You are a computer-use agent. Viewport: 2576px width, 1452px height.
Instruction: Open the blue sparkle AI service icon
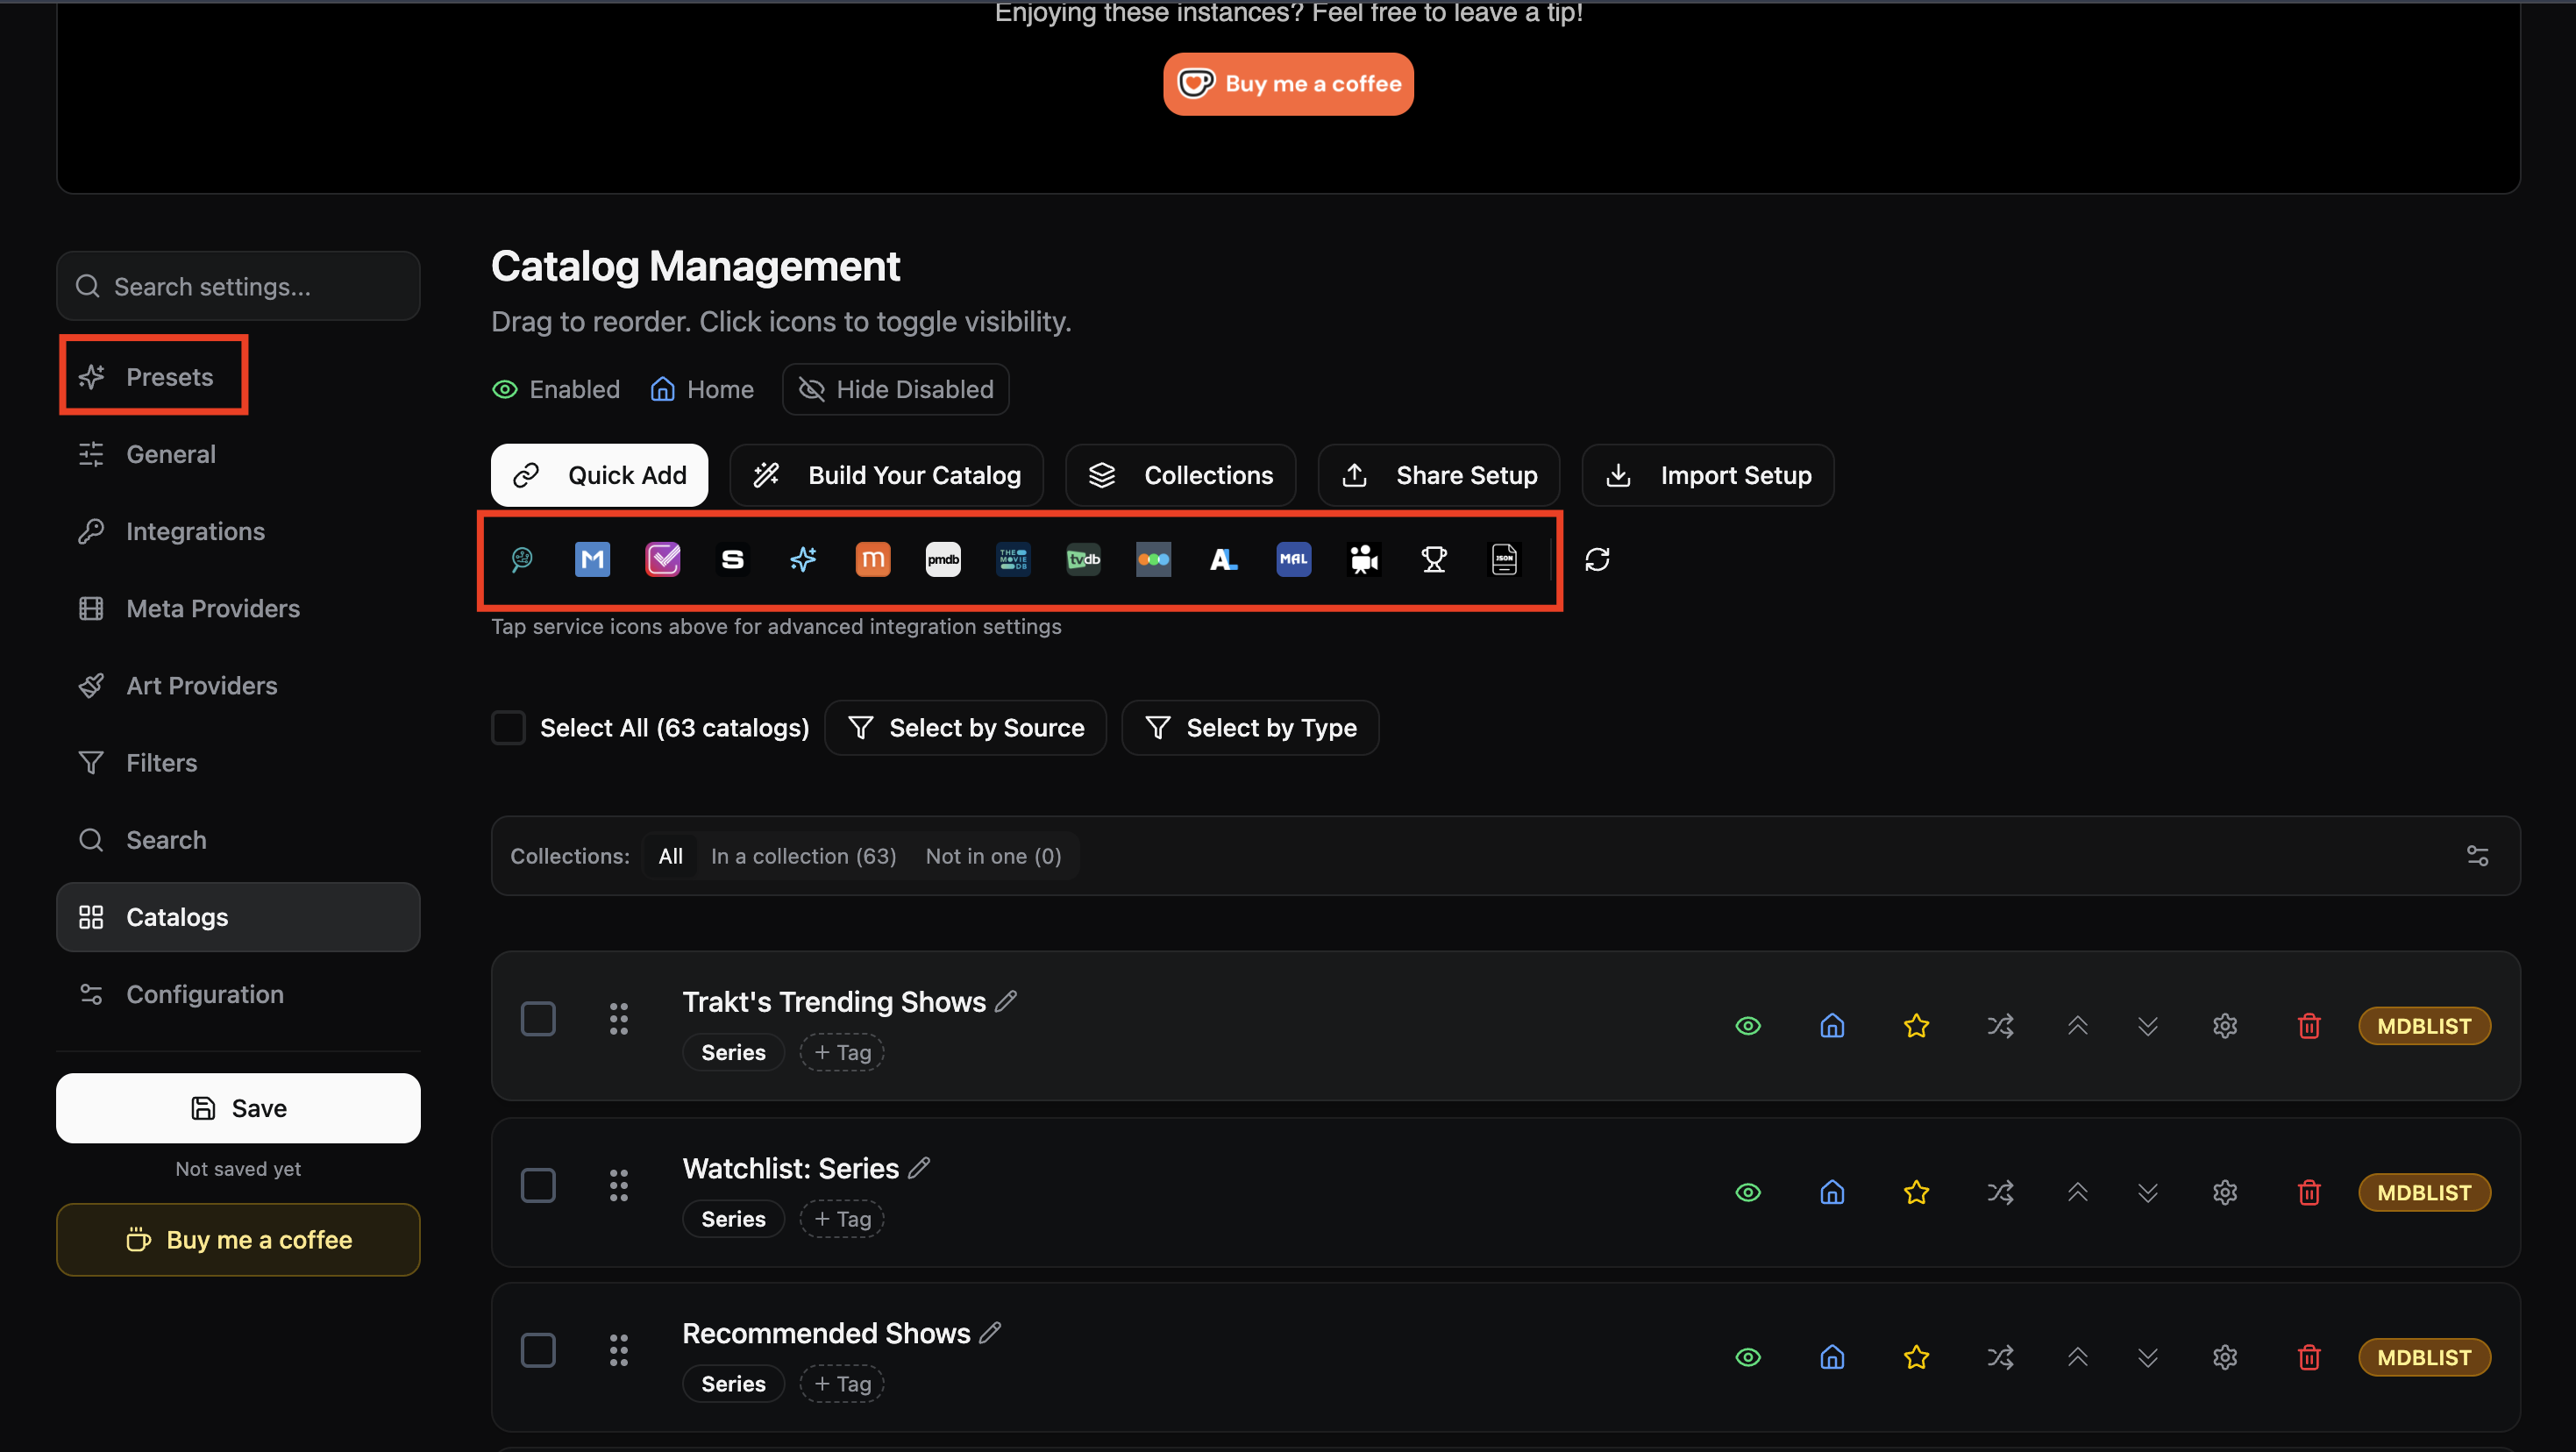click(803, 559)
